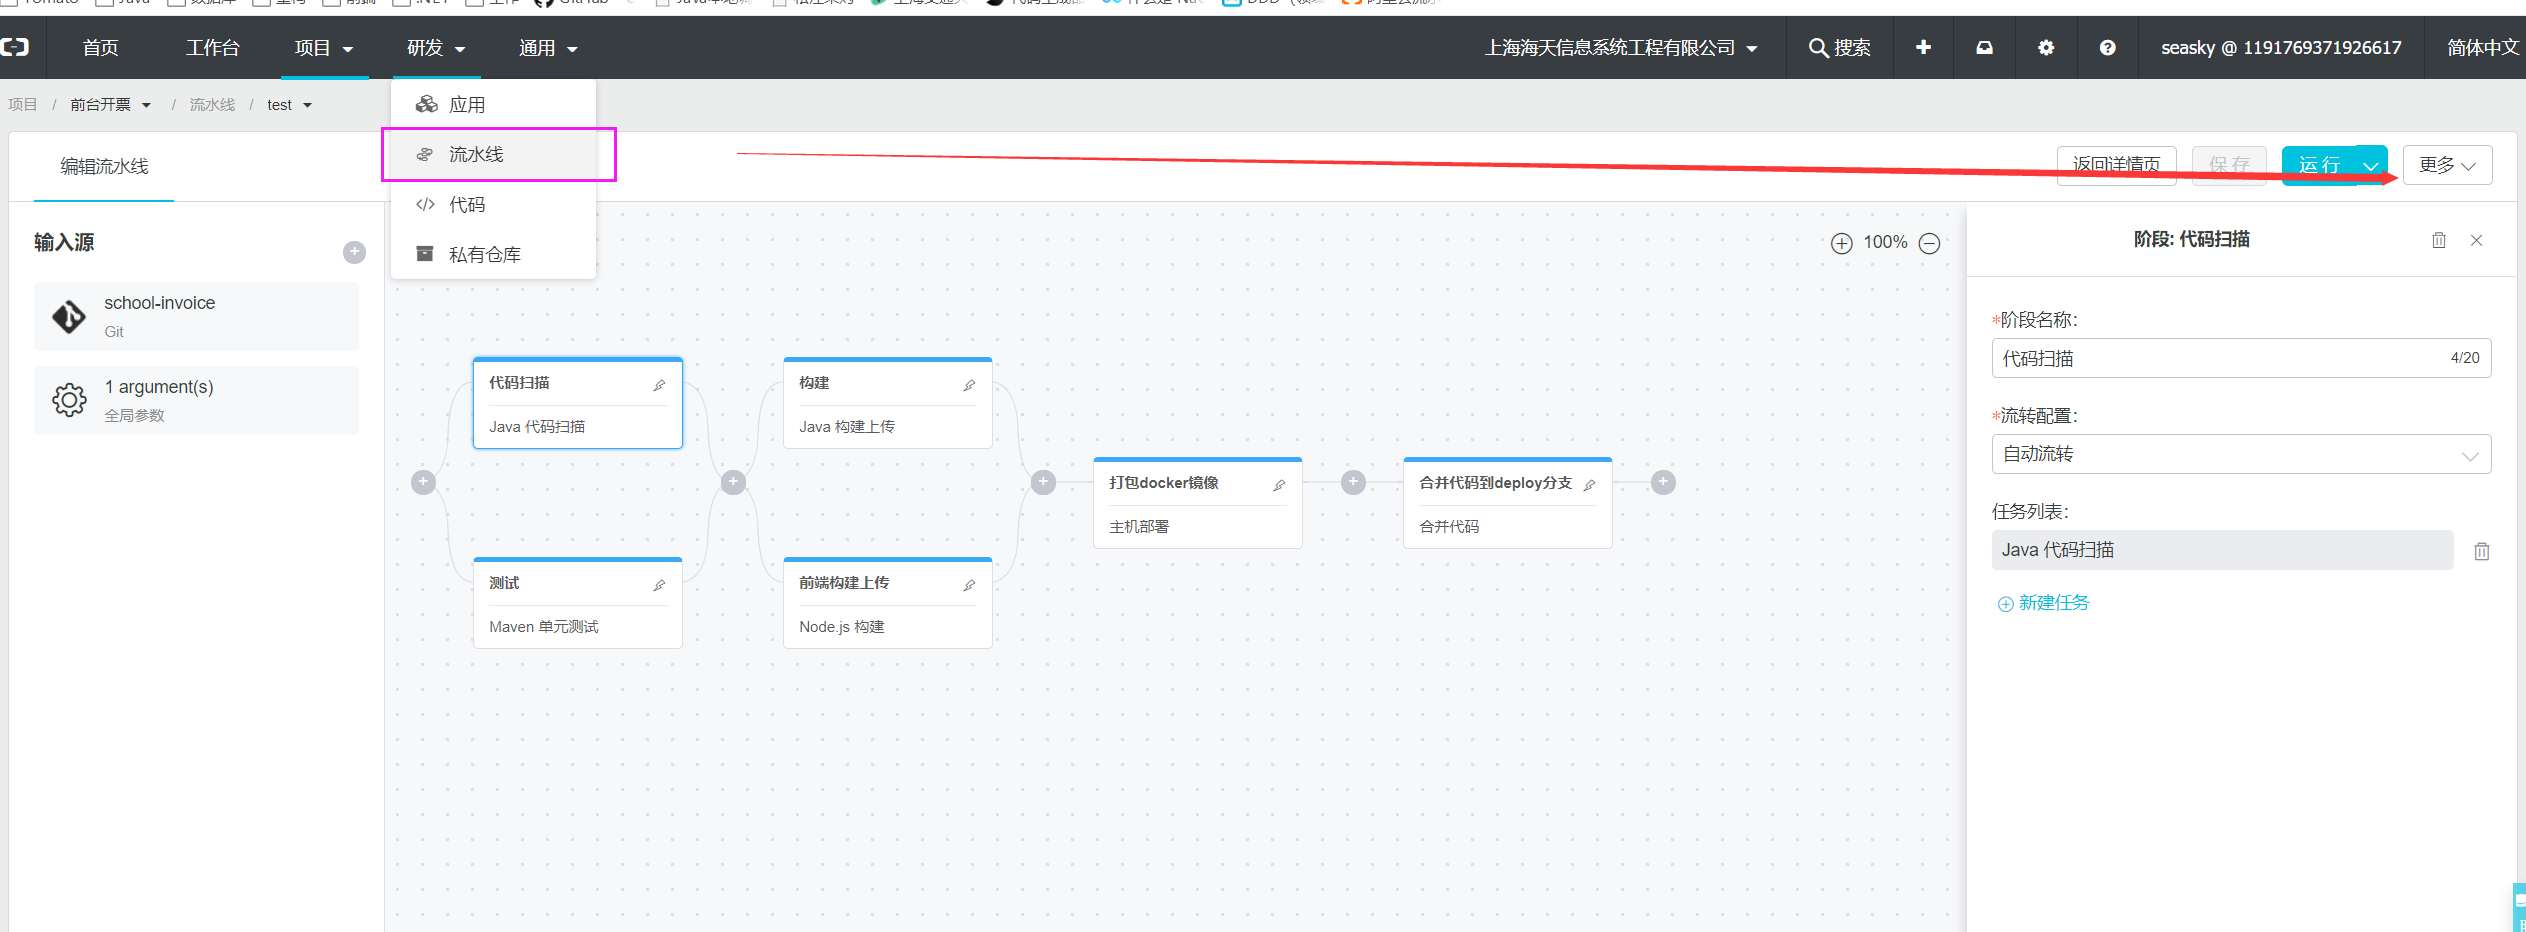Open the notifications inbox icon
Viewport: 2526px width, 932px height.
coord(1984,47)
